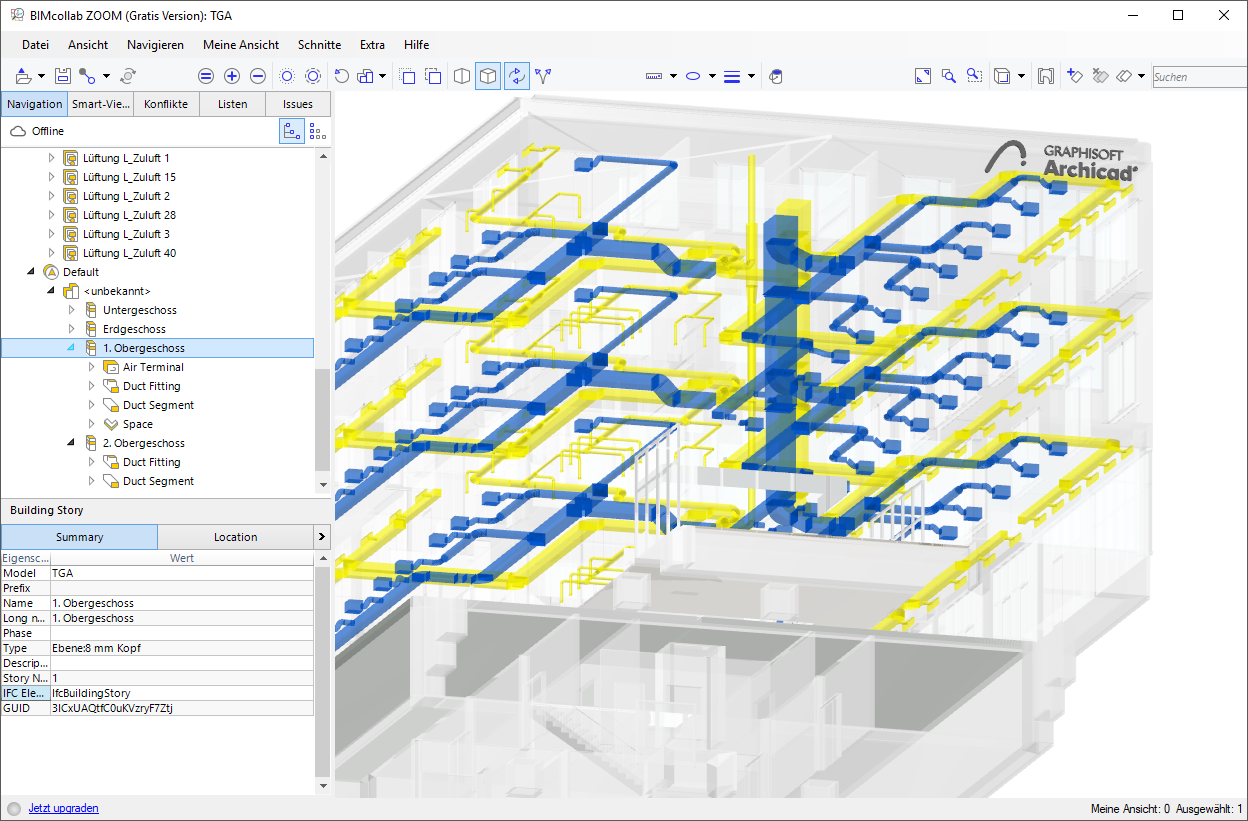Toggle the perspective cube view button
1248x821 pixels.
(x=488, y=76)
